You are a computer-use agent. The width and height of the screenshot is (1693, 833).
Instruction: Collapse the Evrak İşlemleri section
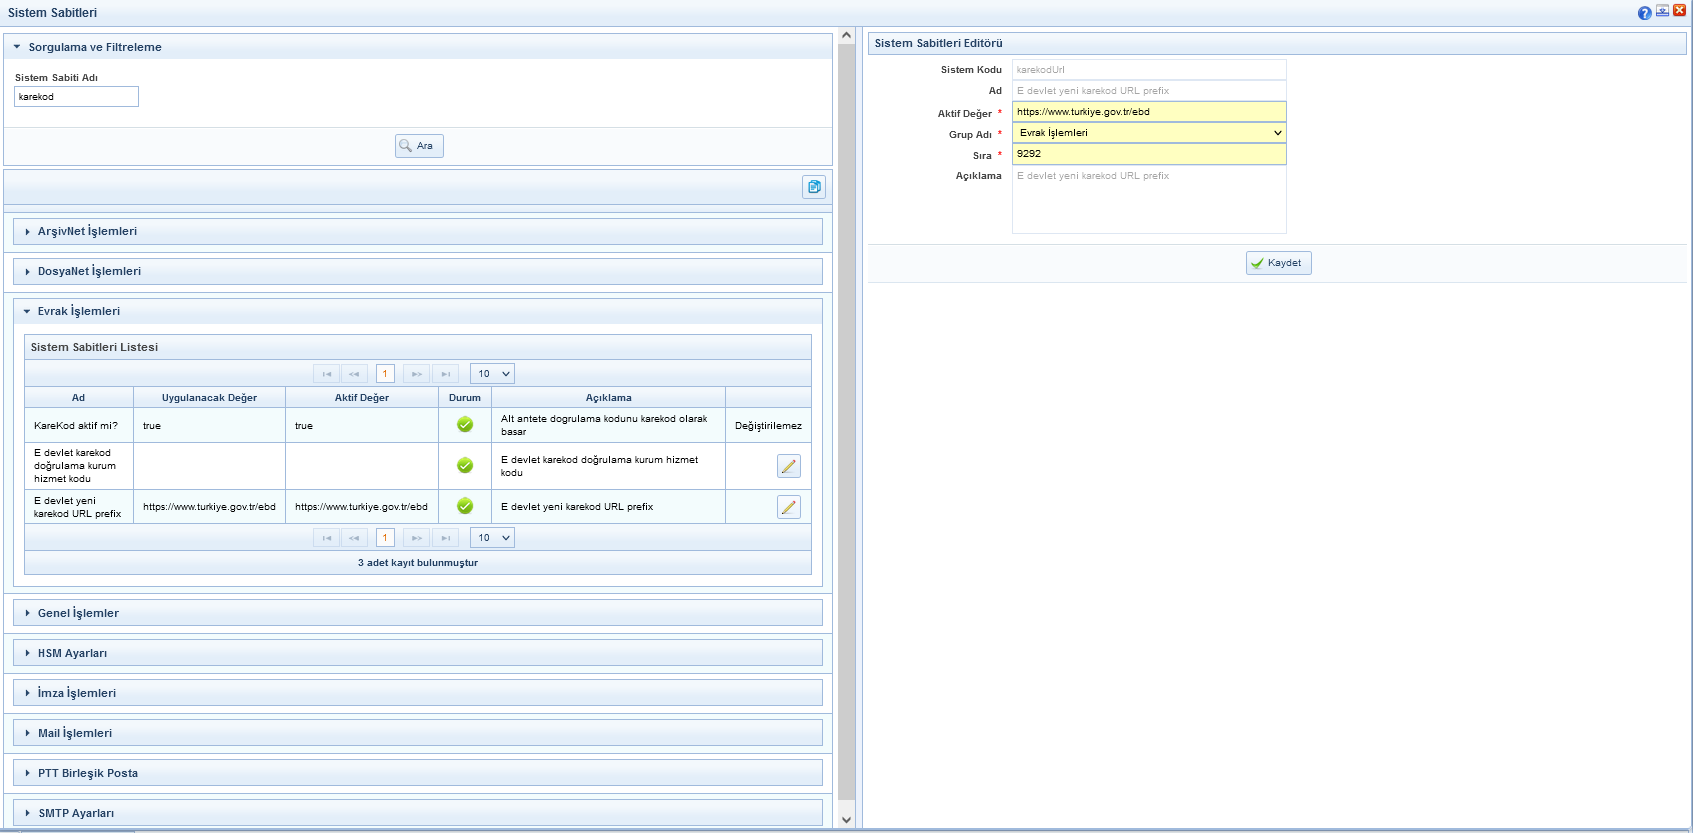[x=27, y=311]
